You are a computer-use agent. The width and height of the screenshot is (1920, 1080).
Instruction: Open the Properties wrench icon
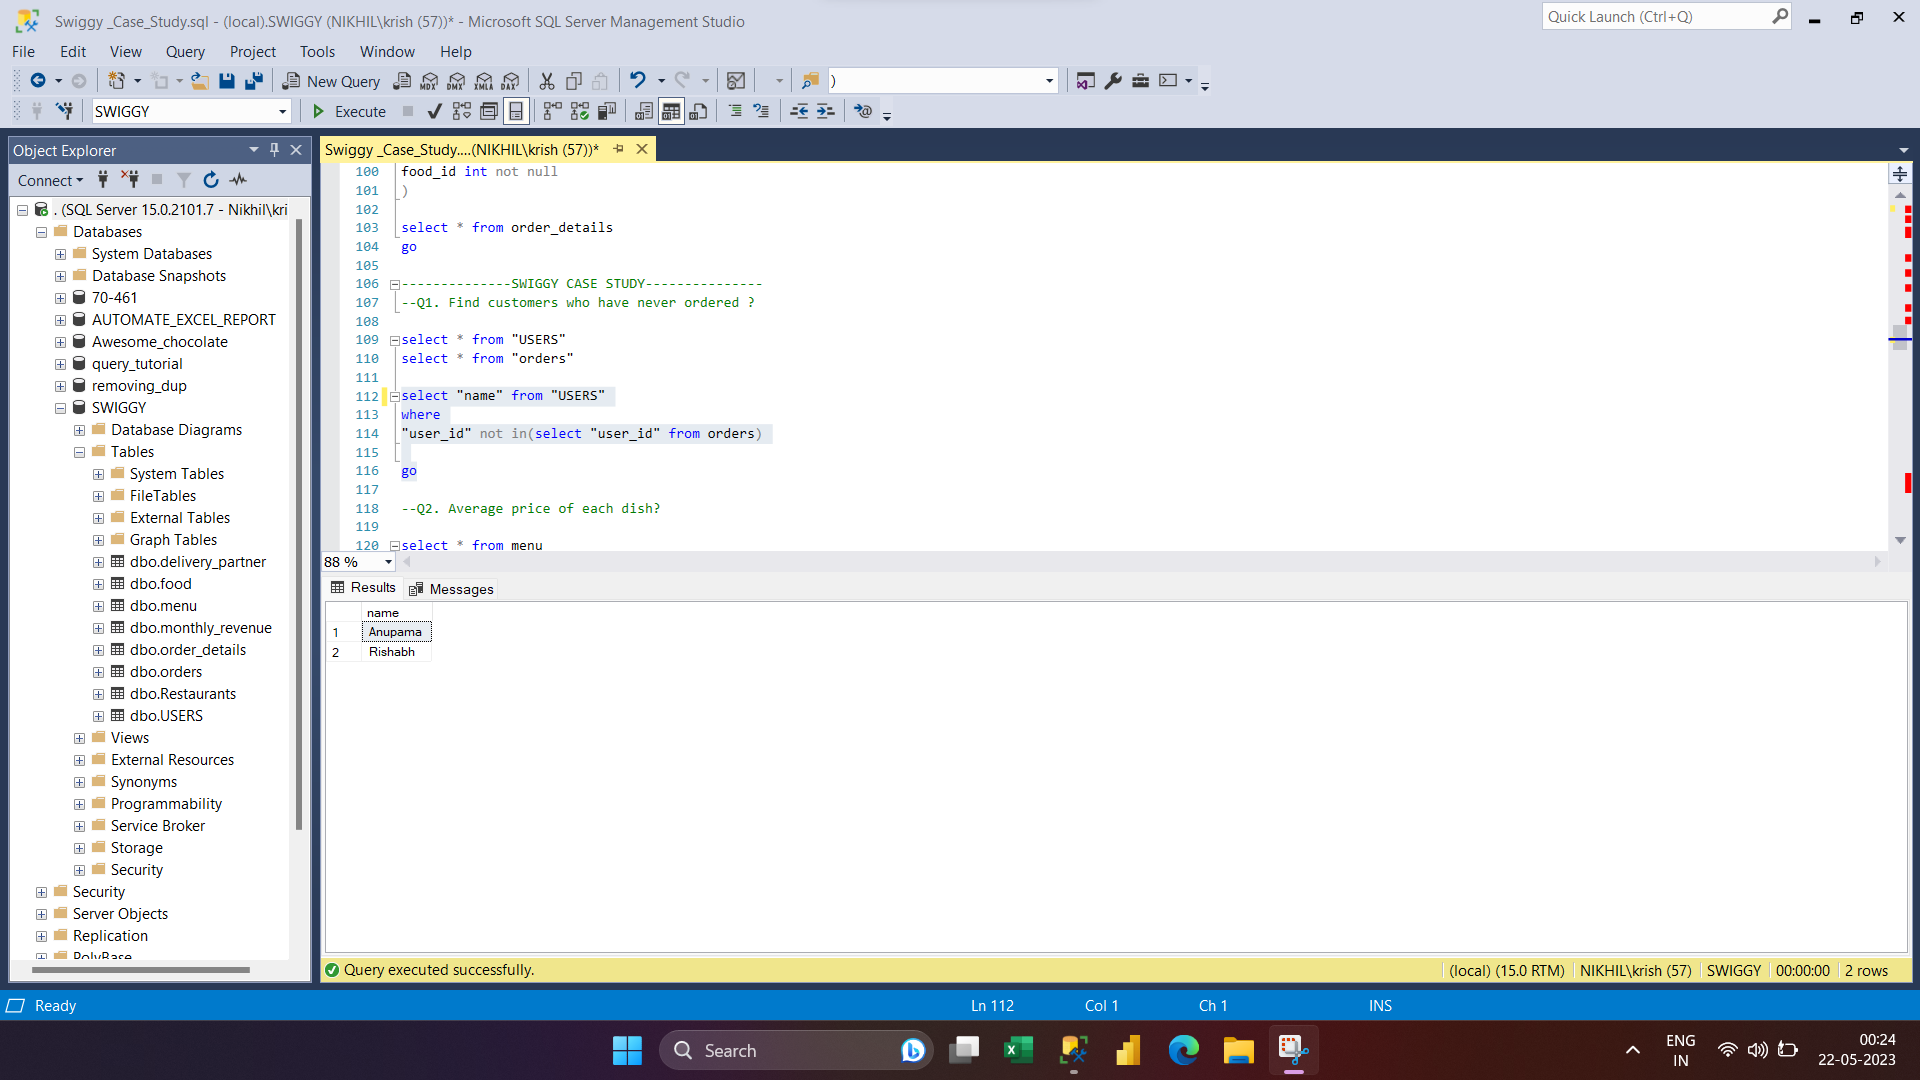coord(1113,81)
